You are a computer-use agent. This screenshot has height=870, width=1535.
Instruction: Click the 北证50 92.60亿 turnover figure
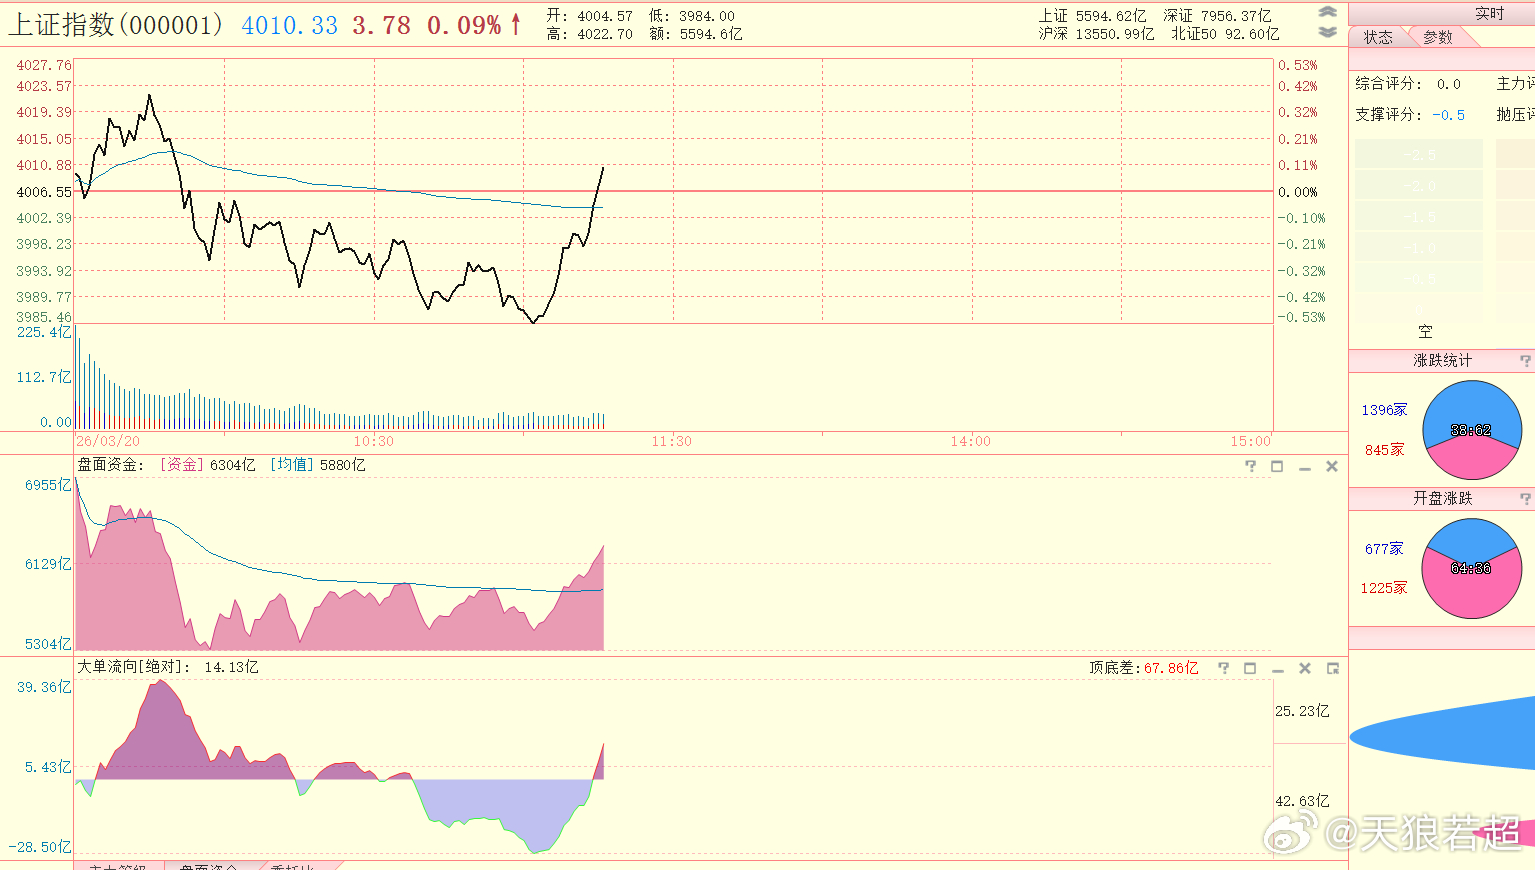[x=1225, y=34]
